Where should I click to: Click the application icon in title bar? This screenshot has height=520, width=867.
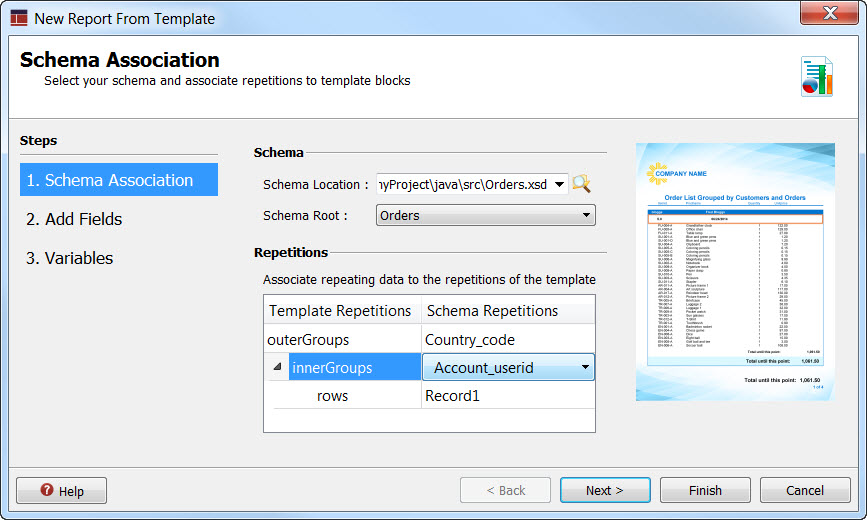(x=19, y=18)
